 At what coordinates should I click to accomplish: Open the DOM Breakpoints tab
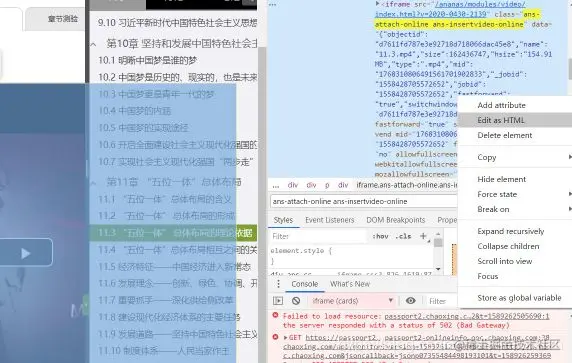(x=396, y=220)
